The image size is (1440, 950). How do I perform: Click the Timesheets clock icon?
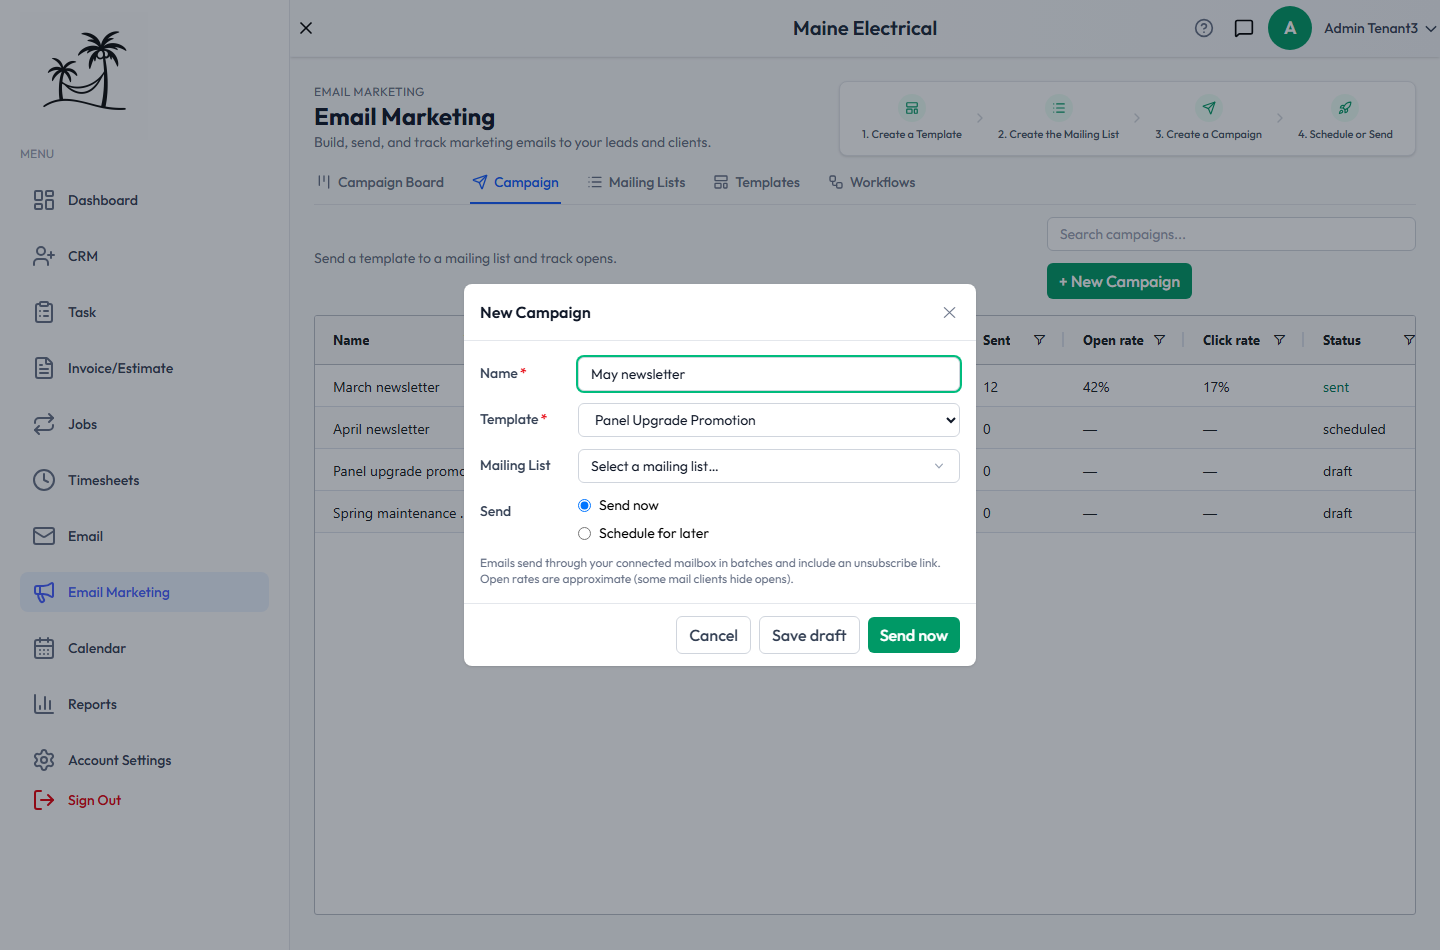[x=44, y=480]
